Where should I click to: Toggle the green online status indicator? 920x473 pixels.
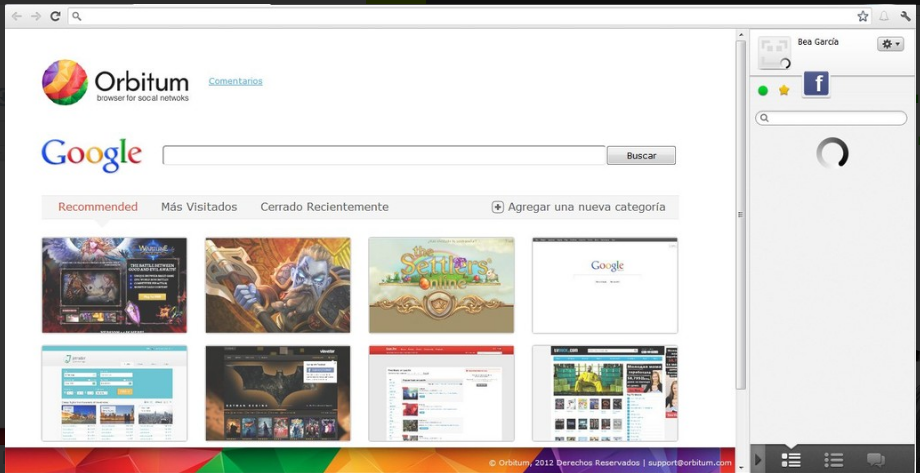763,91
